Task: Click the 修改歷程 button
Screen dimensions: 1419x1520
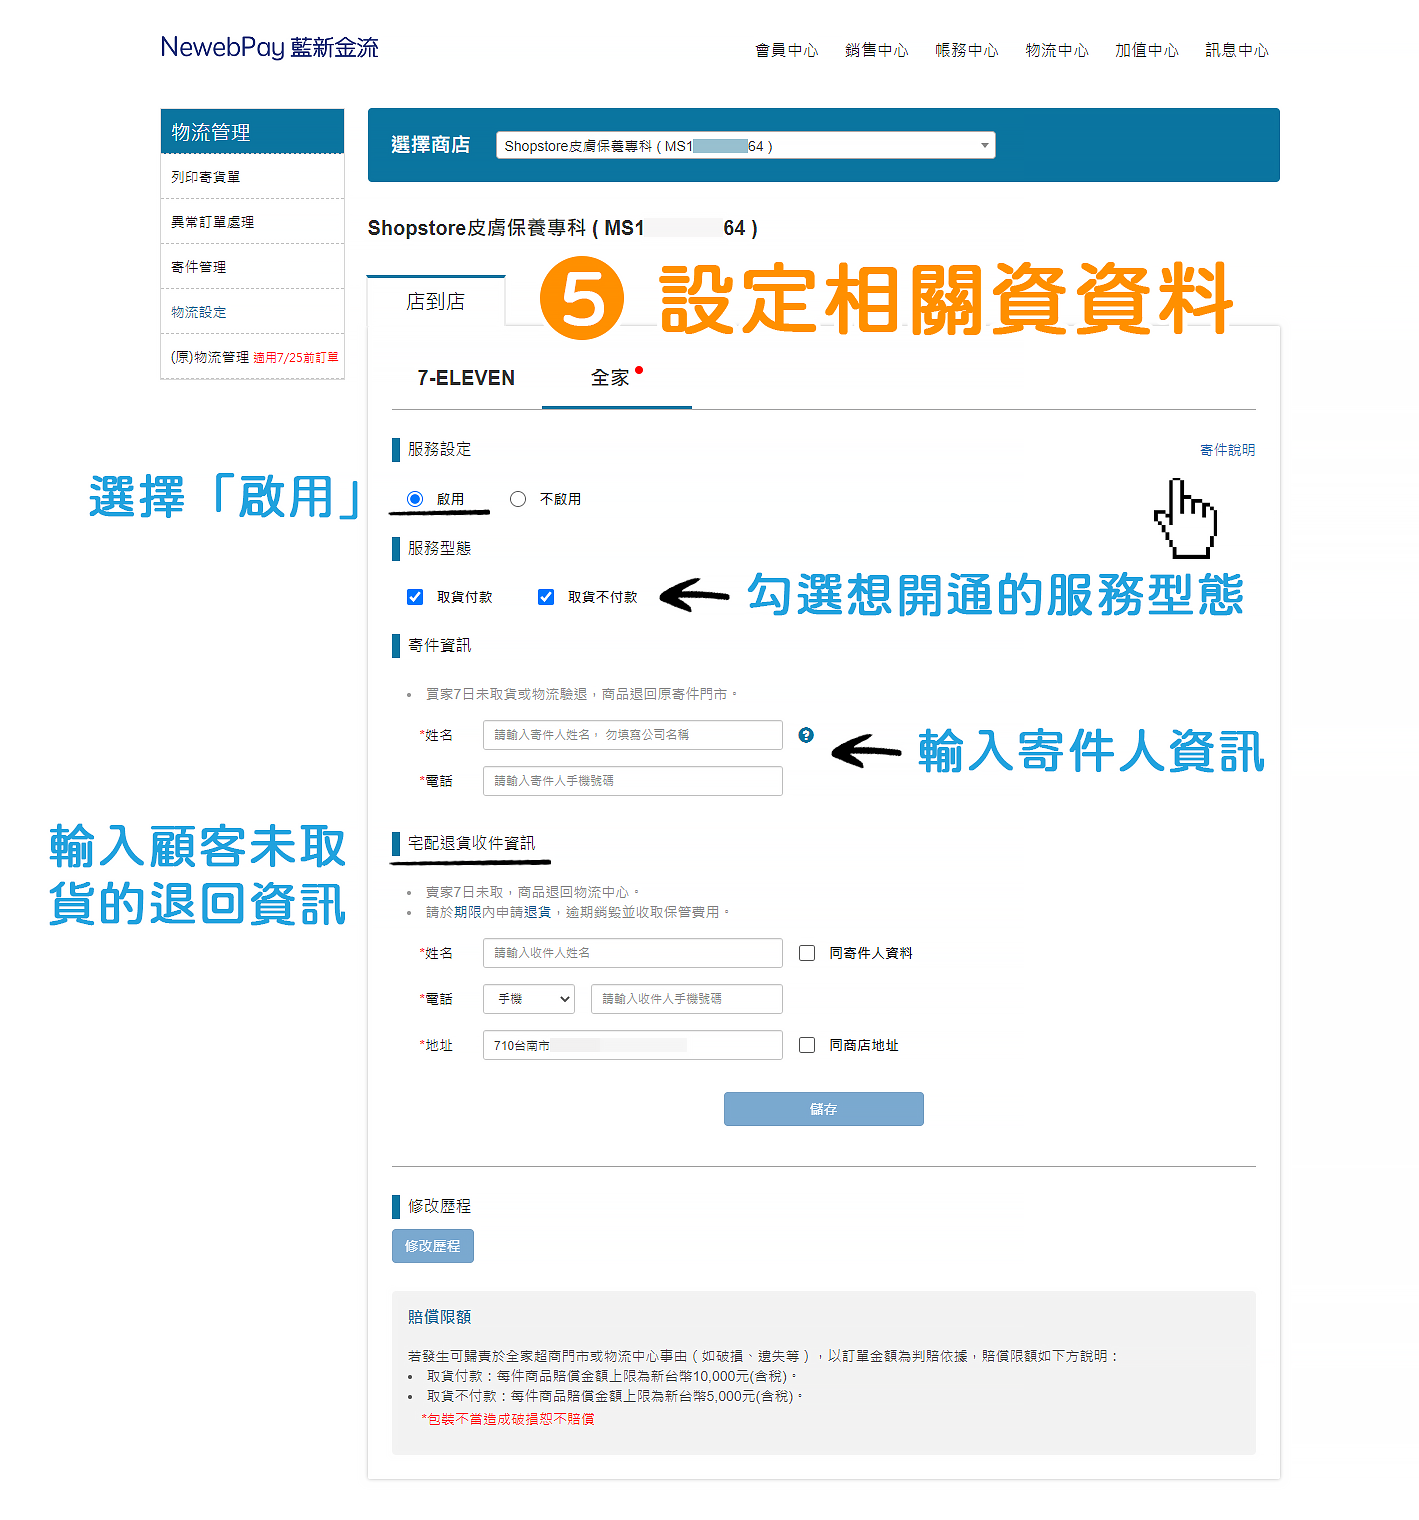Action: tap(432, 1246)
